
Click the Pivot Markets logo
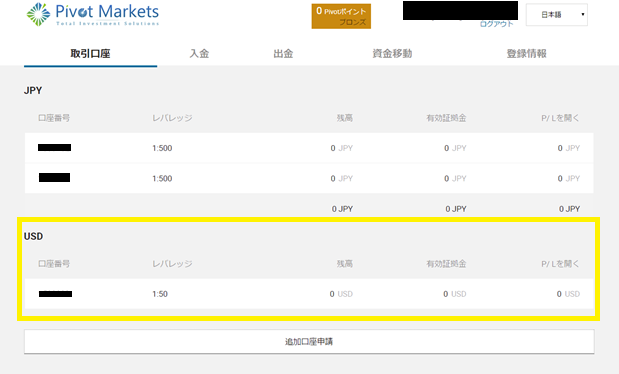coord(93,14)
